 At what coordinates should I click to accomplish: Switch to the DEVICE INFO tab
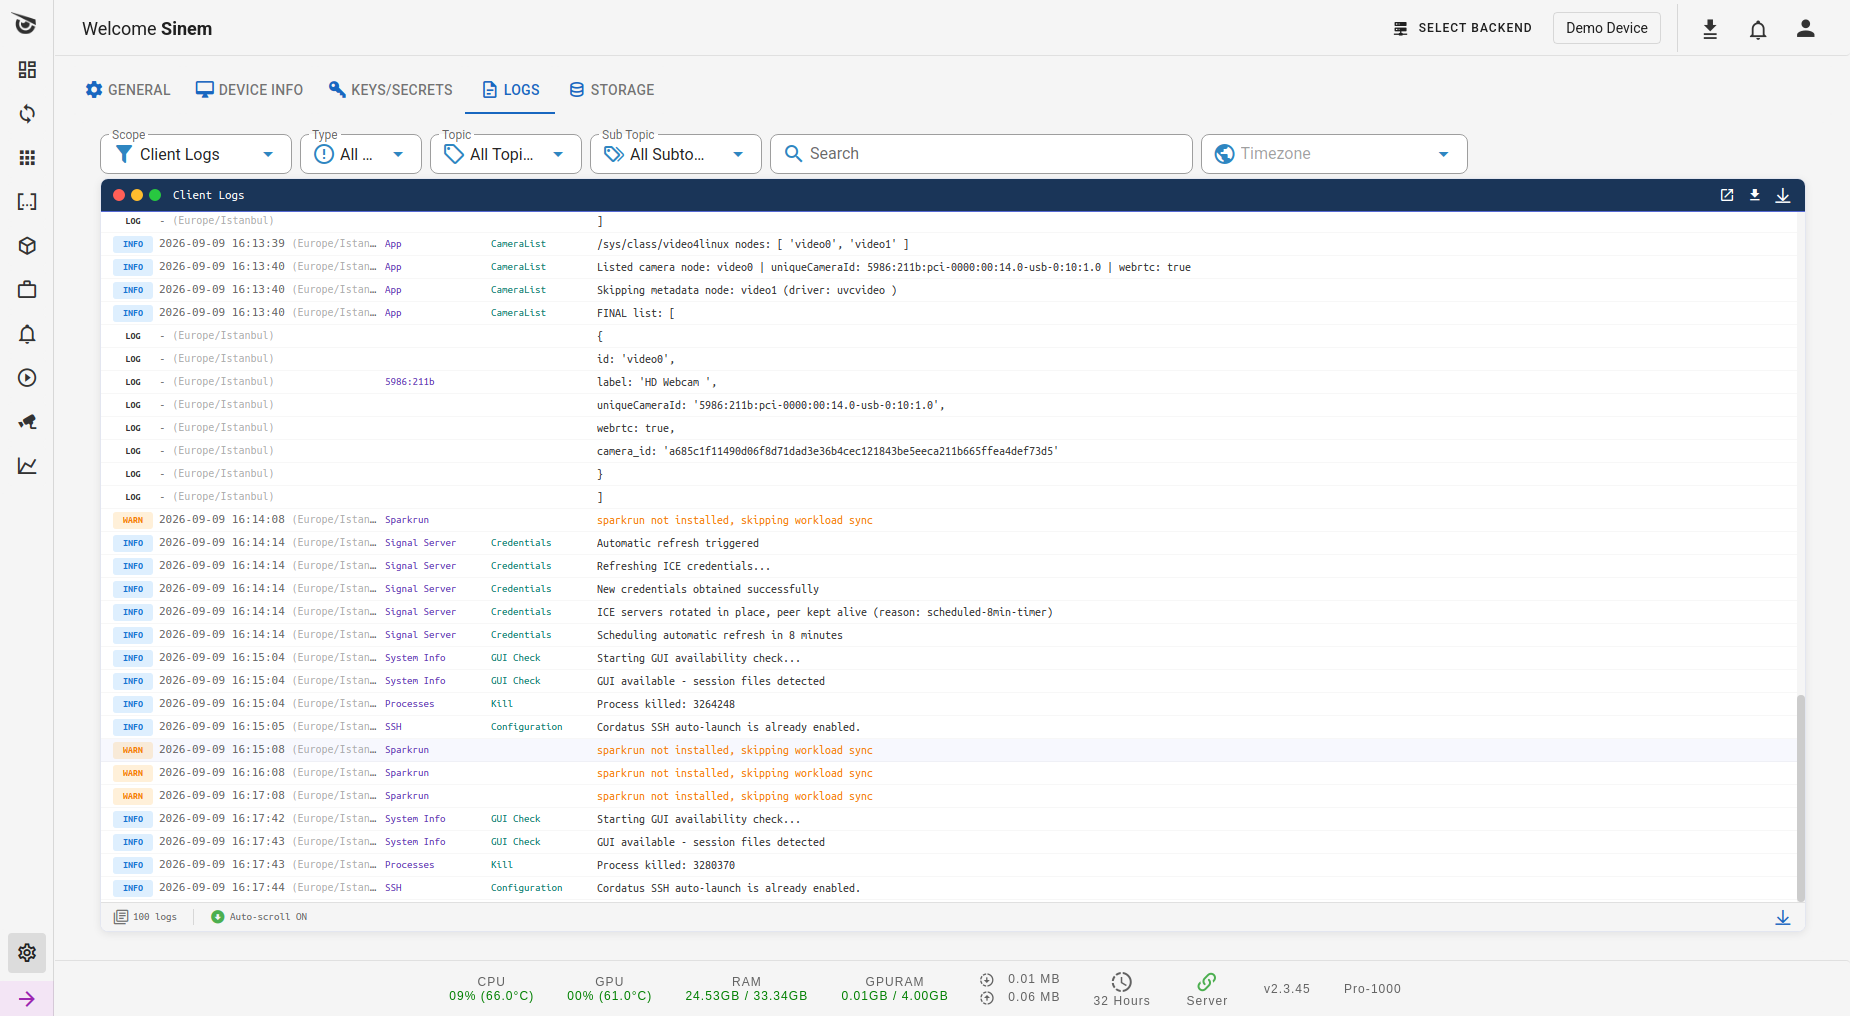pos(249,90)
